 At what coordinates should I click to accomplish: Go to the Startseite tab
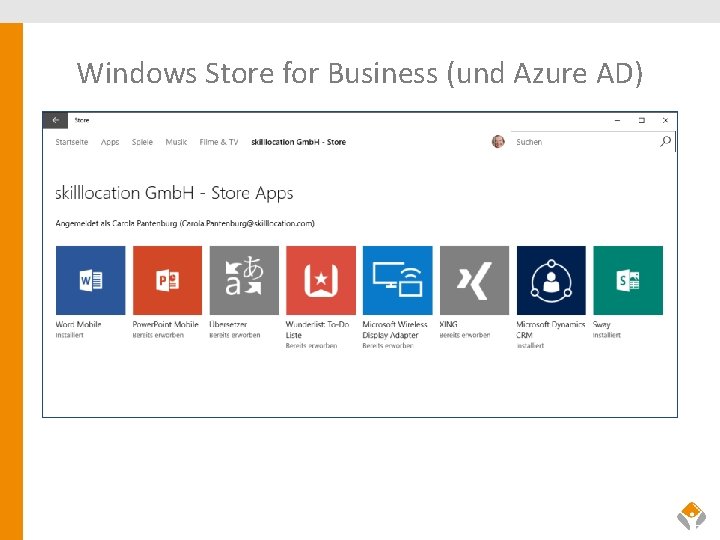72,142
